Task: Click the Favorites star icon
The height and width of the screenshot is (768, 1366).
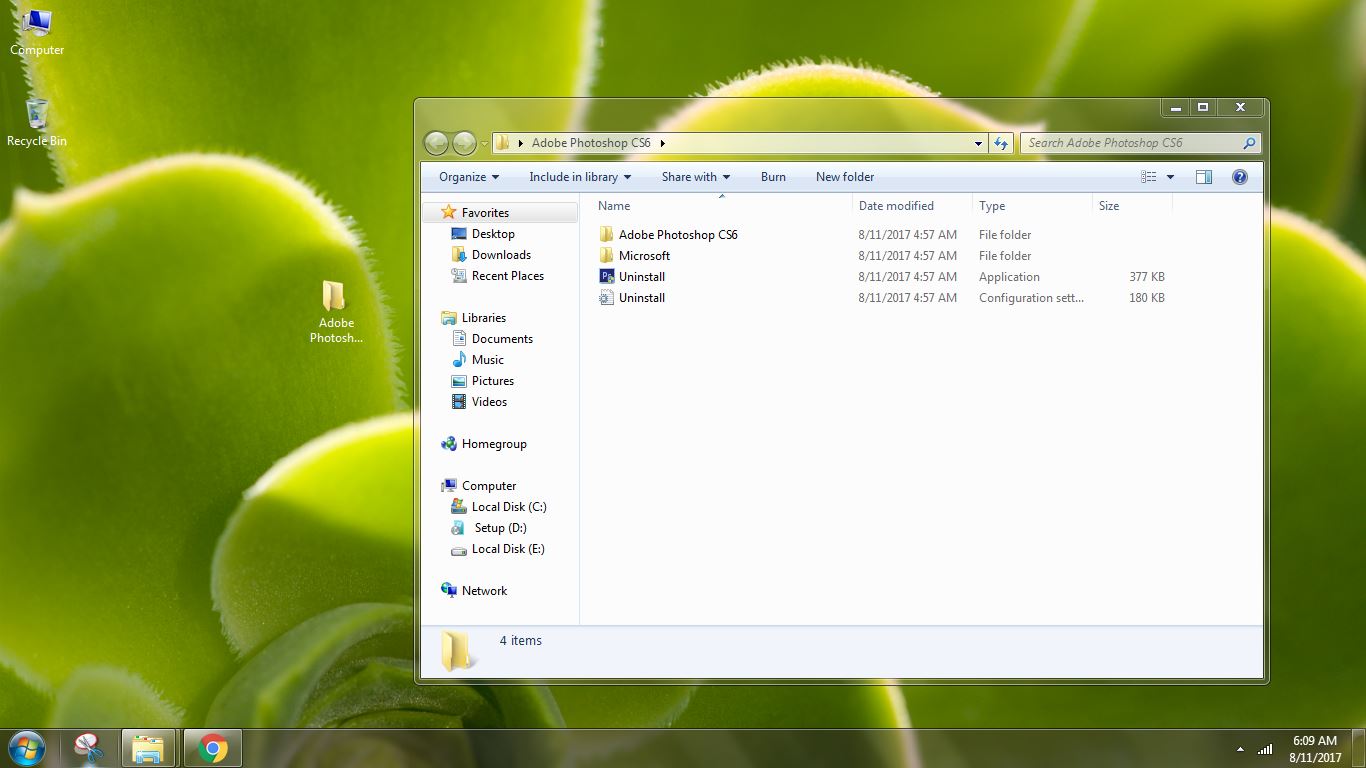Action: (x=449, y=212)
